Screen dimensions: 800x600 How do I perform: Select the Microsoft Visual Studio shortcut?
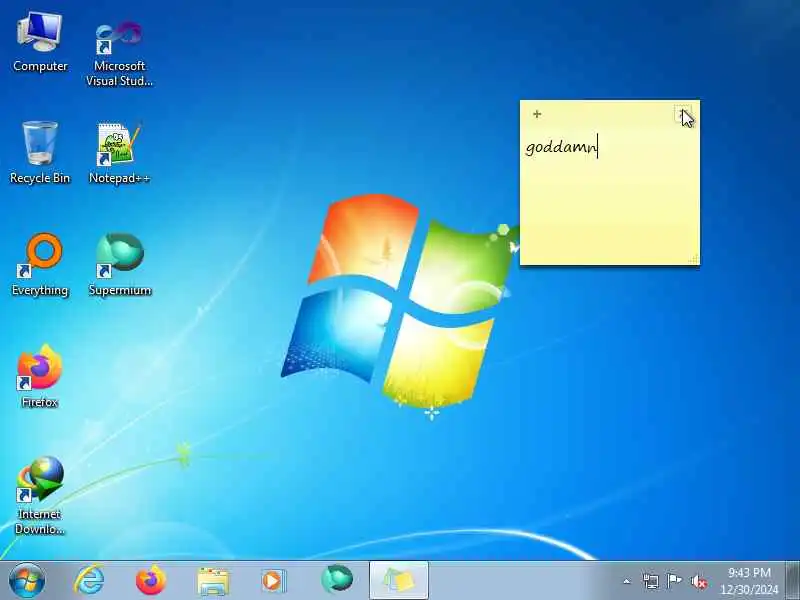point(119,53)
